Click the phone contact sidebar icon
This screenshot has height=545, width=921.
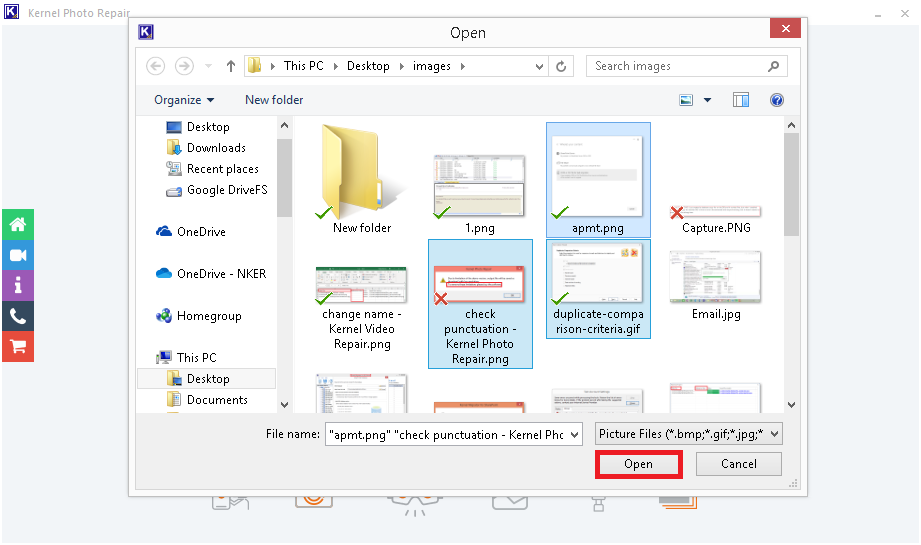tap(18, 316)
